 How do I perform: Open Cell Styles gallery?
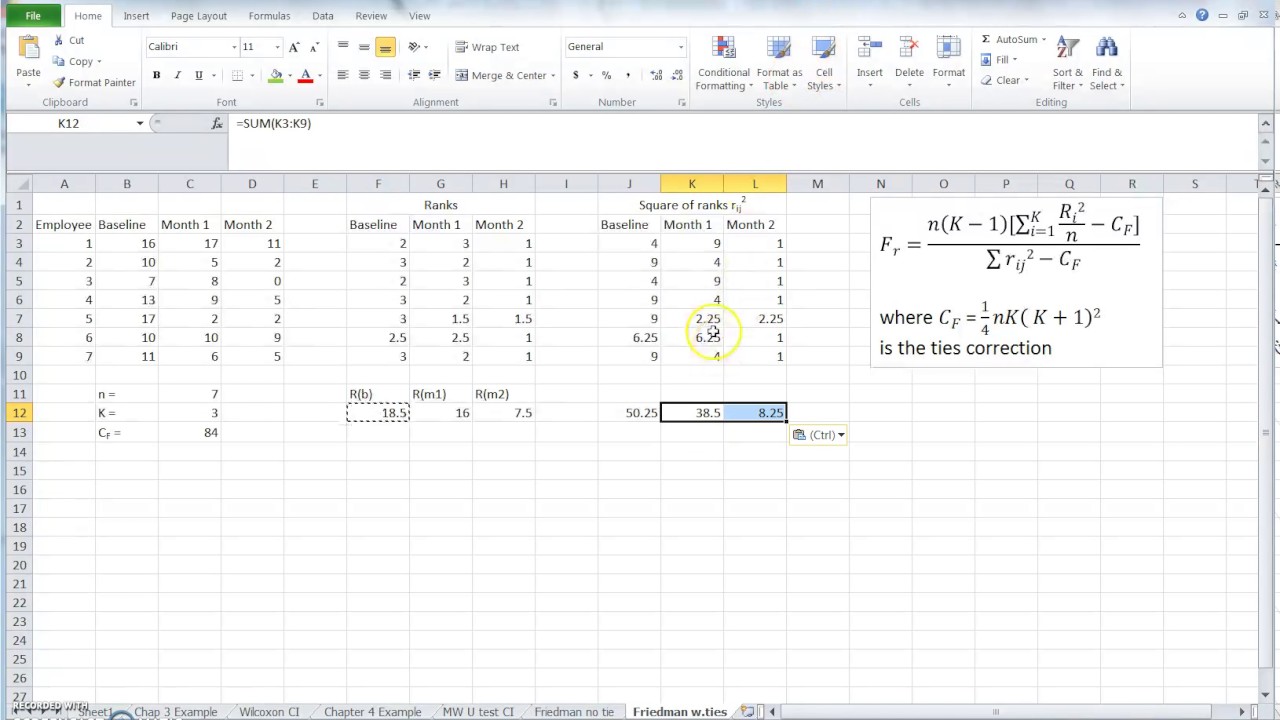pyautogui.click(x=824, y=63)
